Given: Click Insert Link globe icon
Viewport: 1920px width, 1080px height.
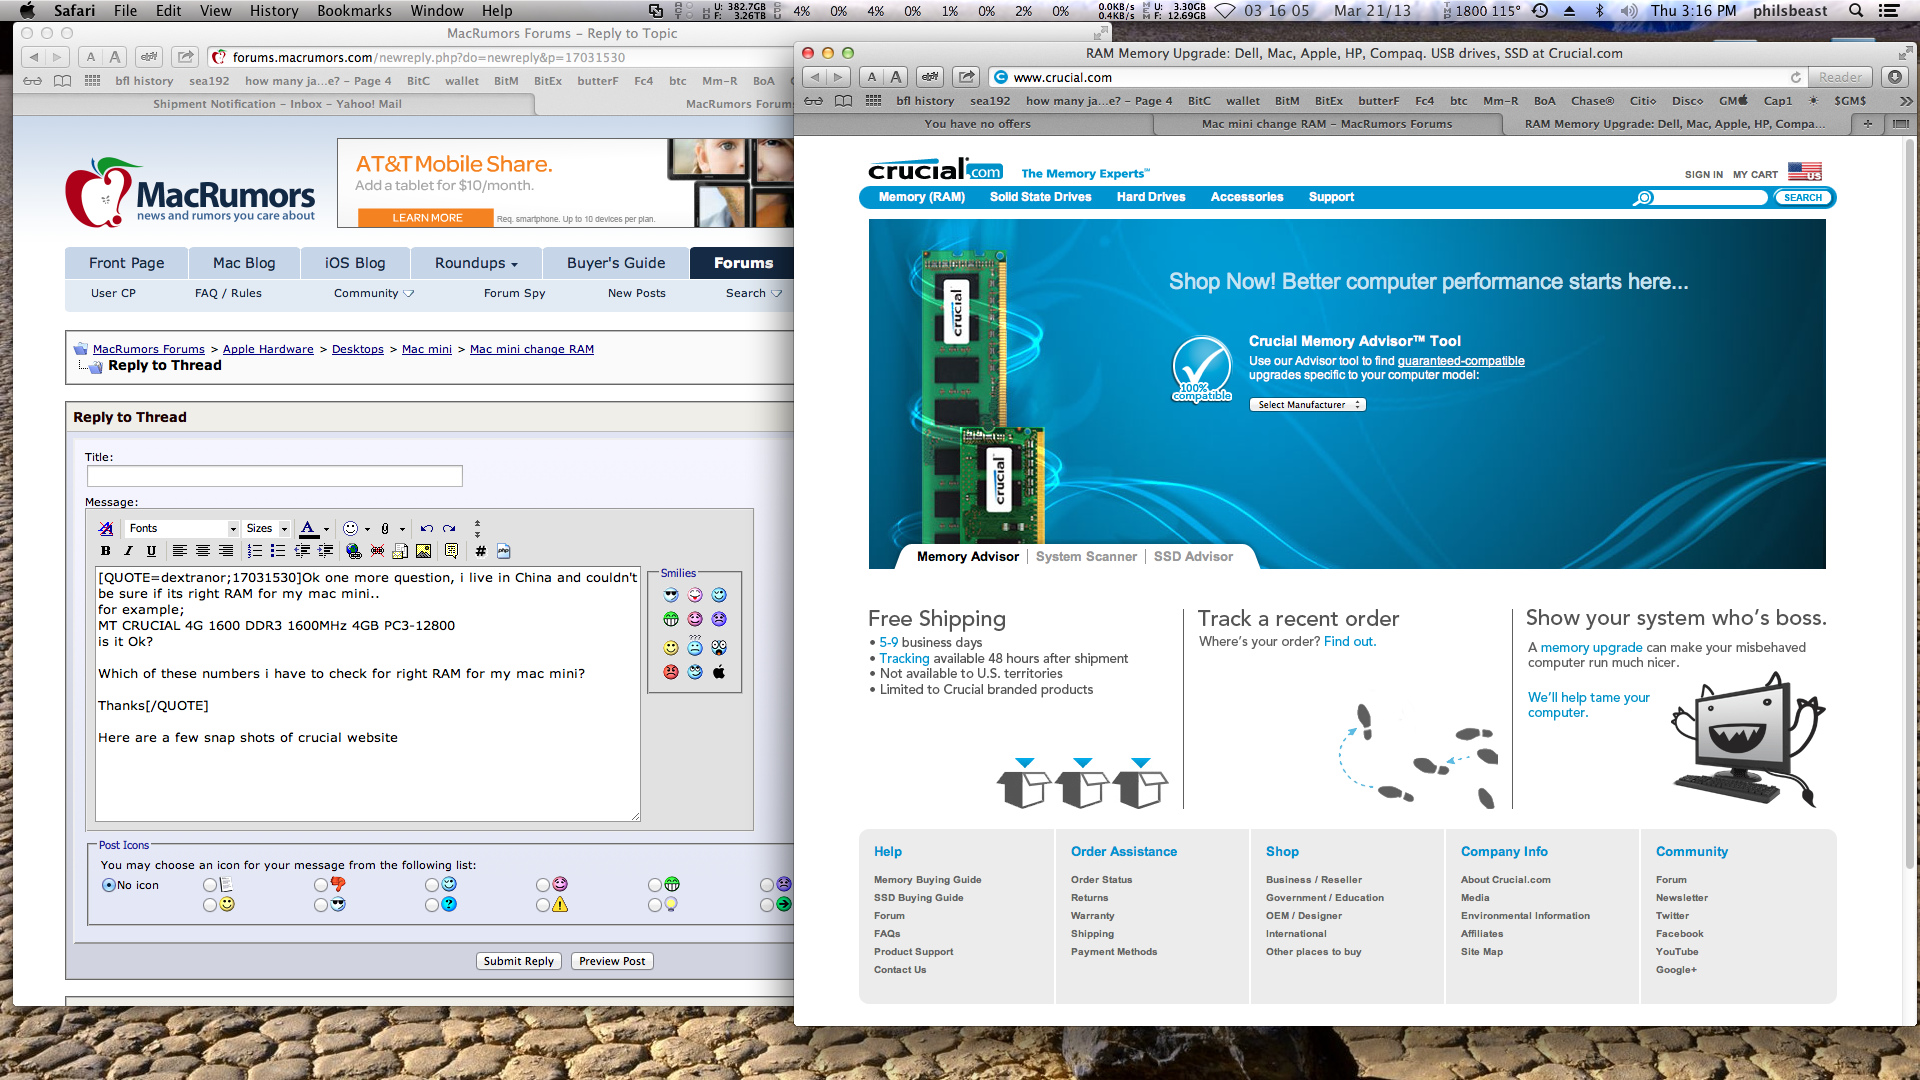Looking at the screenshot, I should (x=353, y=551).
